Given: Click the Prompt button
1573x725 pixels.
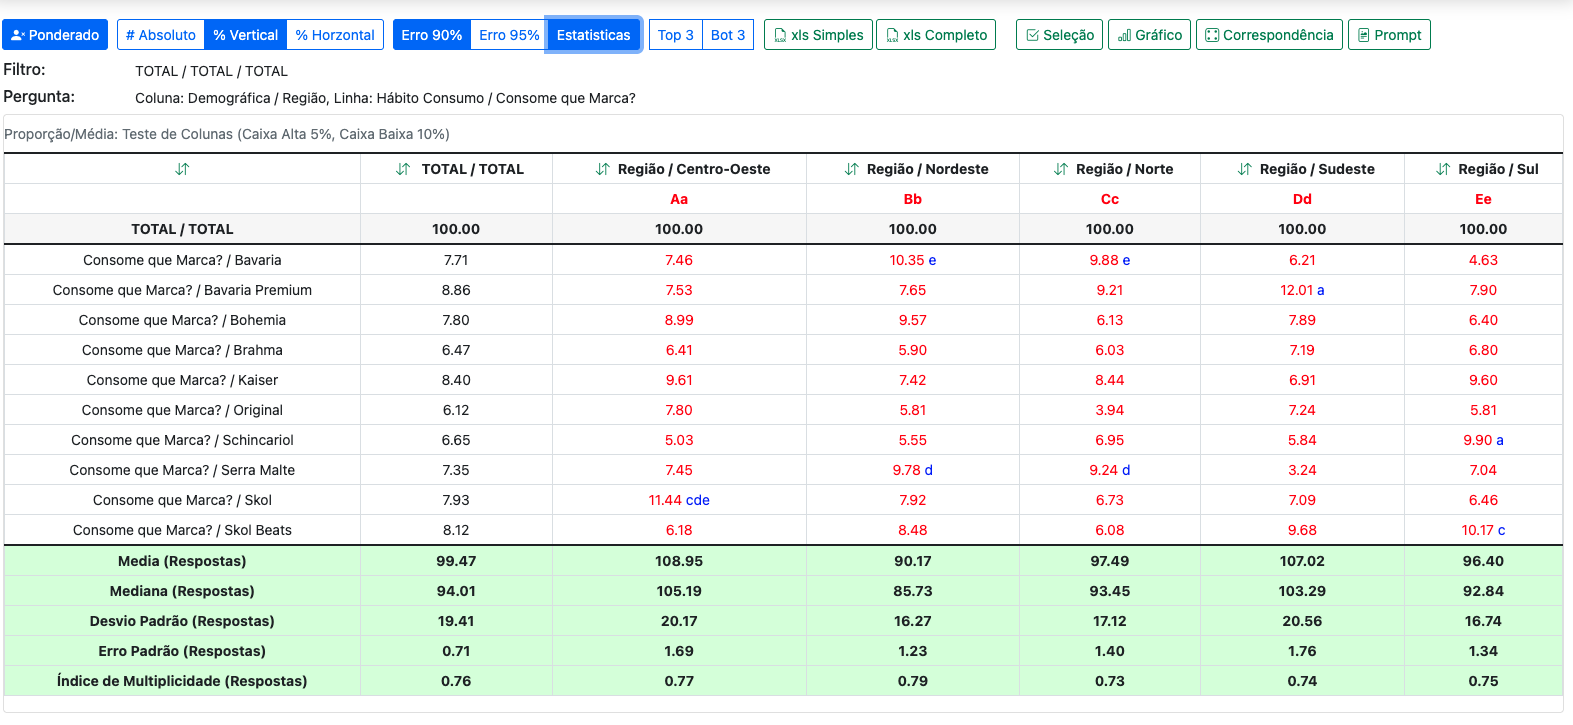Looking at the screenshot, I should (x=1389, y=35).
